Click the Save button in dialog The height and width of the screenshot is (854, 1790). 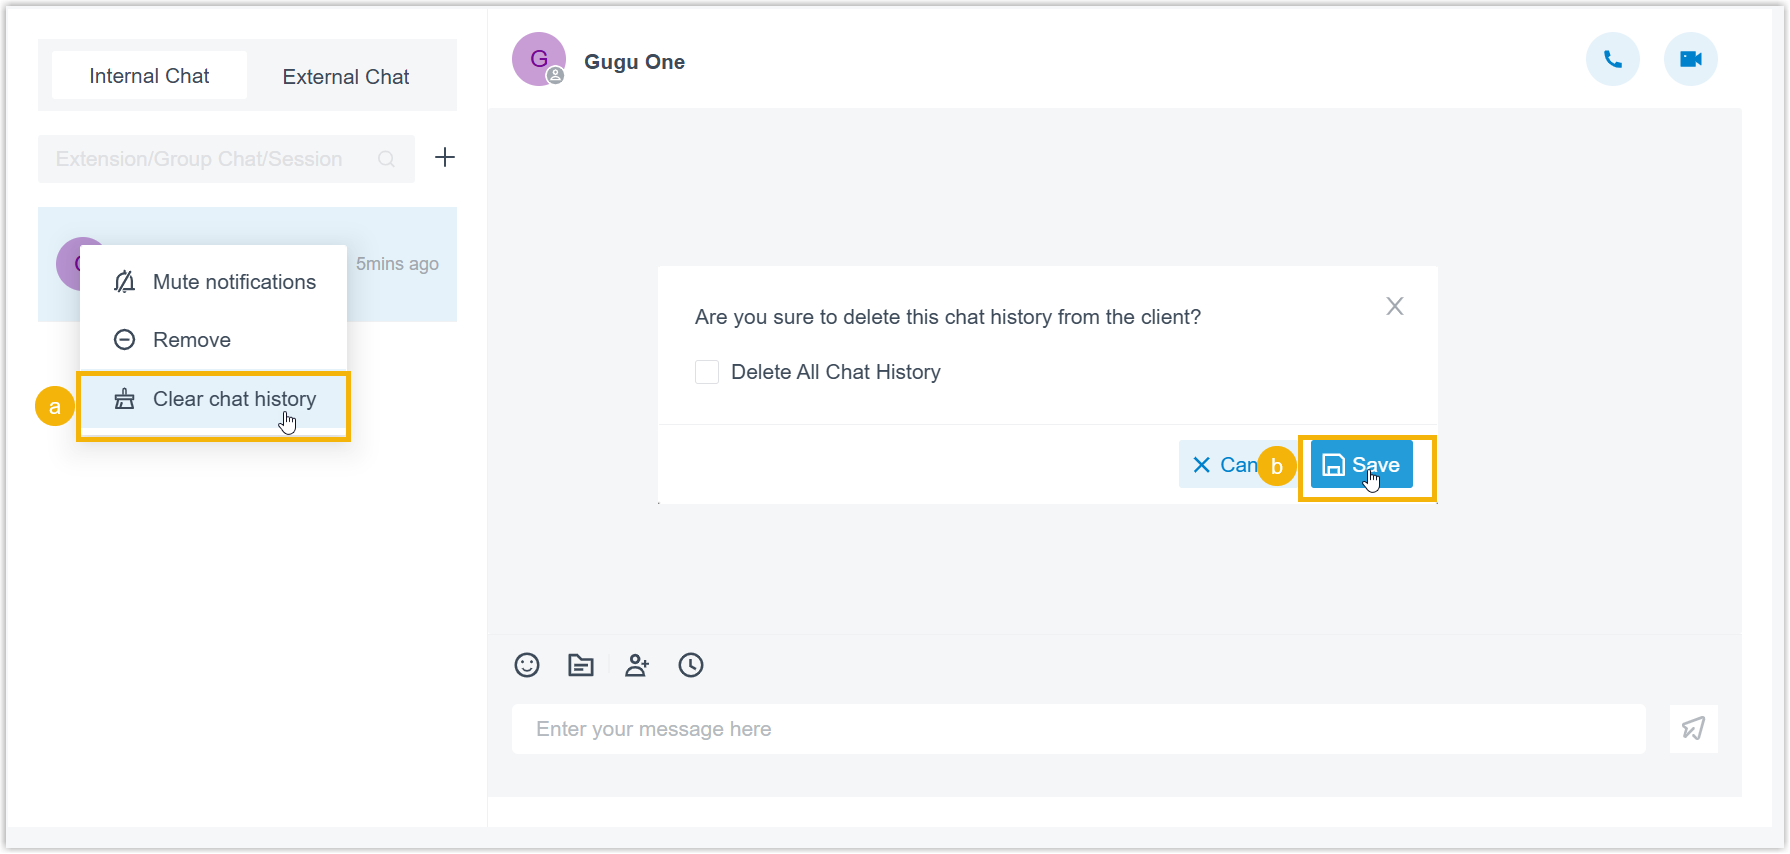click(1361, 464)
